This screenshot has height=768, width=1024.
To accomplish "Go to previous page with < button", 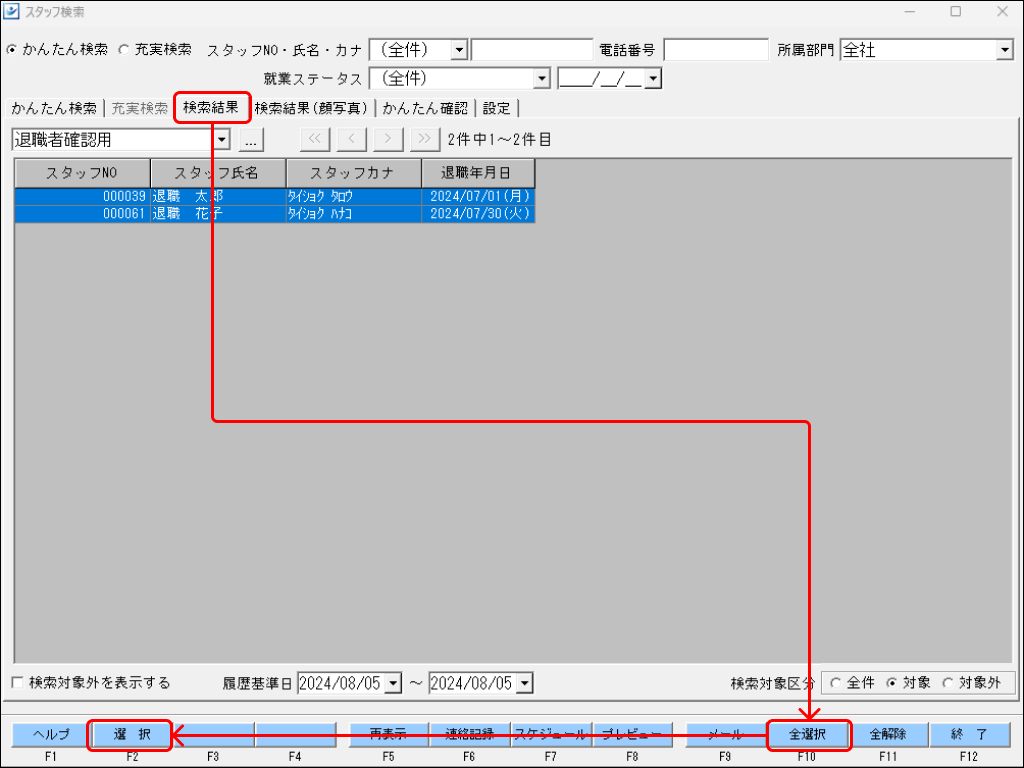I will pyautogui.click(x=351, y=139).
